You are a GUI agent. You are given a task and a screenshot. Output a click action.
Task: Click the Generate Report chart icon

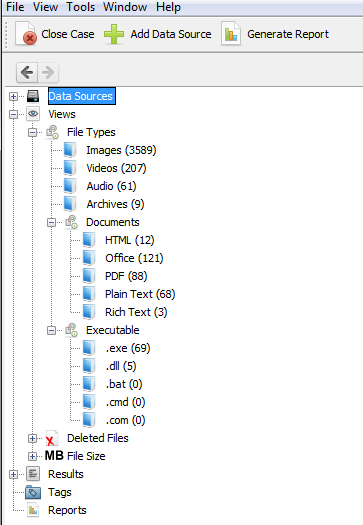tap(231, 33)
